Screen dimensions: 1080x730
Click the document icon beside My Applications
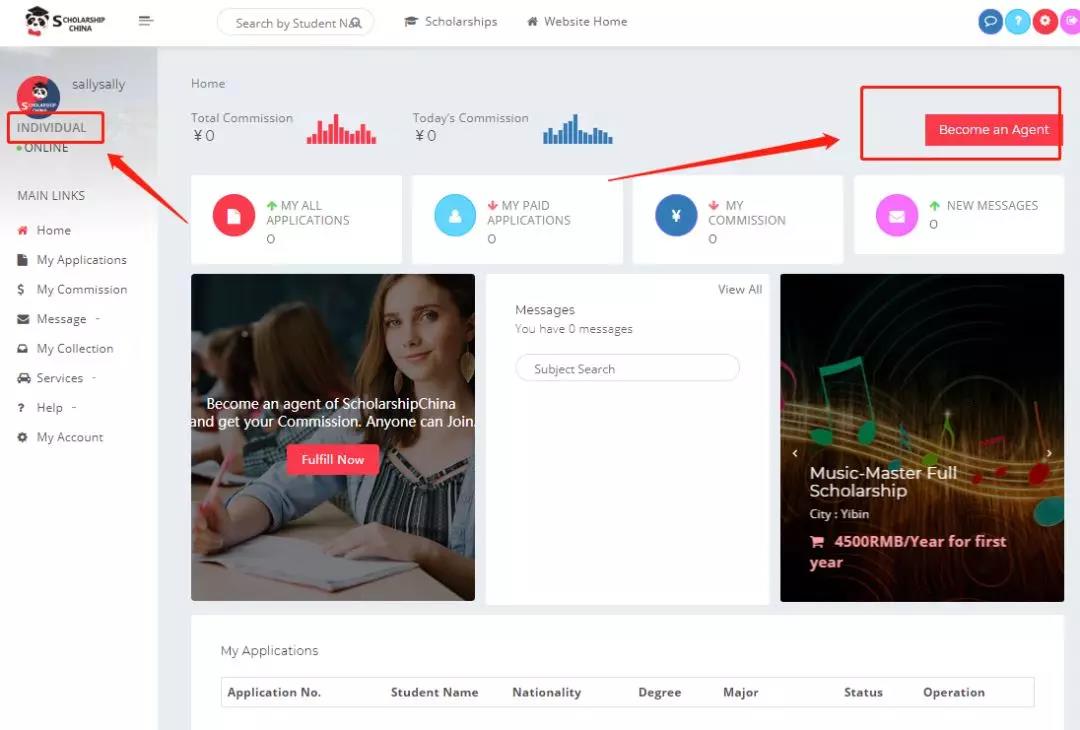point(23,260)
